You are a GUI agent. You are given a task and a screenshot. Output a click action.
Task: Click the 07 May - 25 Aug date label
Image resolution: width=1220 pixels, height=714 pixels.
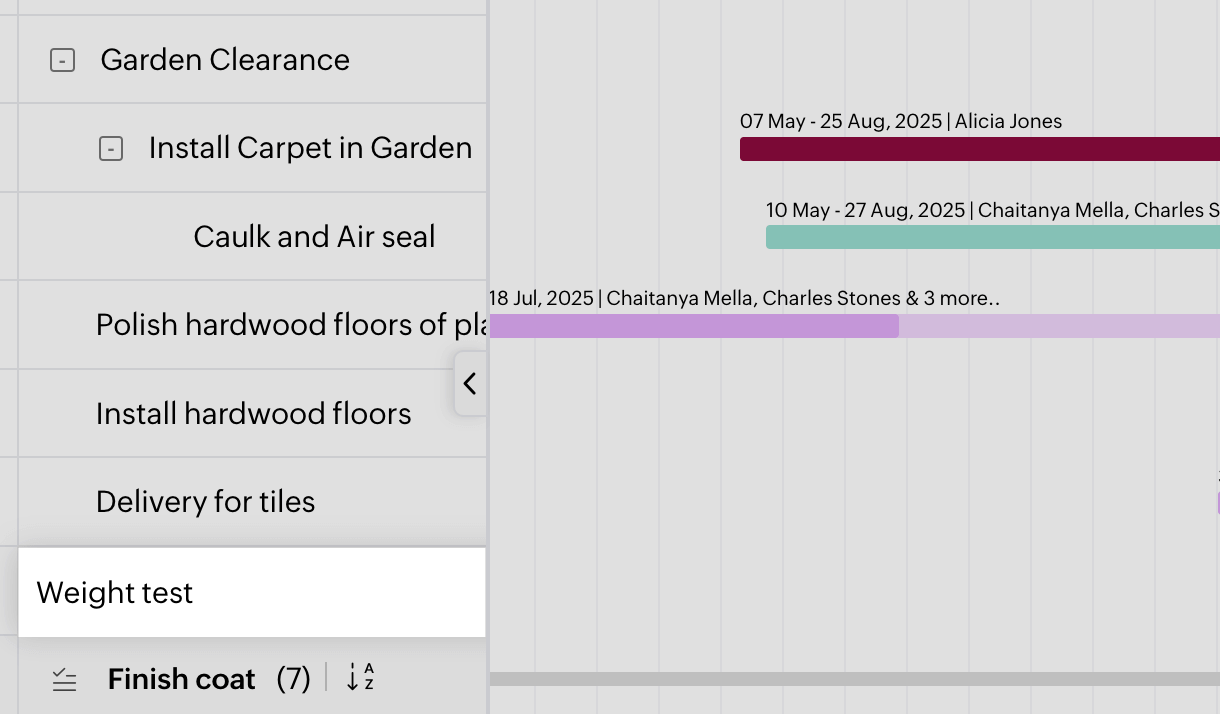point(840,122)
